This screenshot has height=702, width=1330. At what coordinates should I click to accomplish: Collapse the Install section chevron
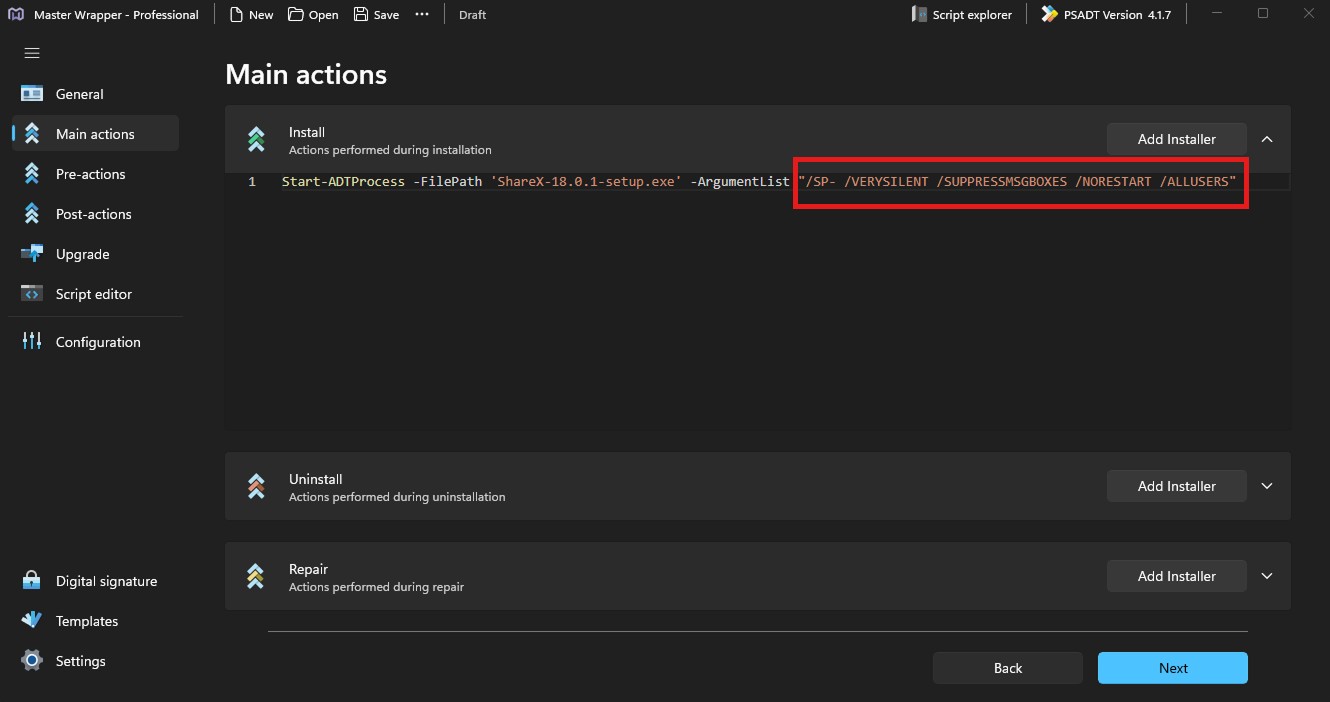tap(1267, 139)
